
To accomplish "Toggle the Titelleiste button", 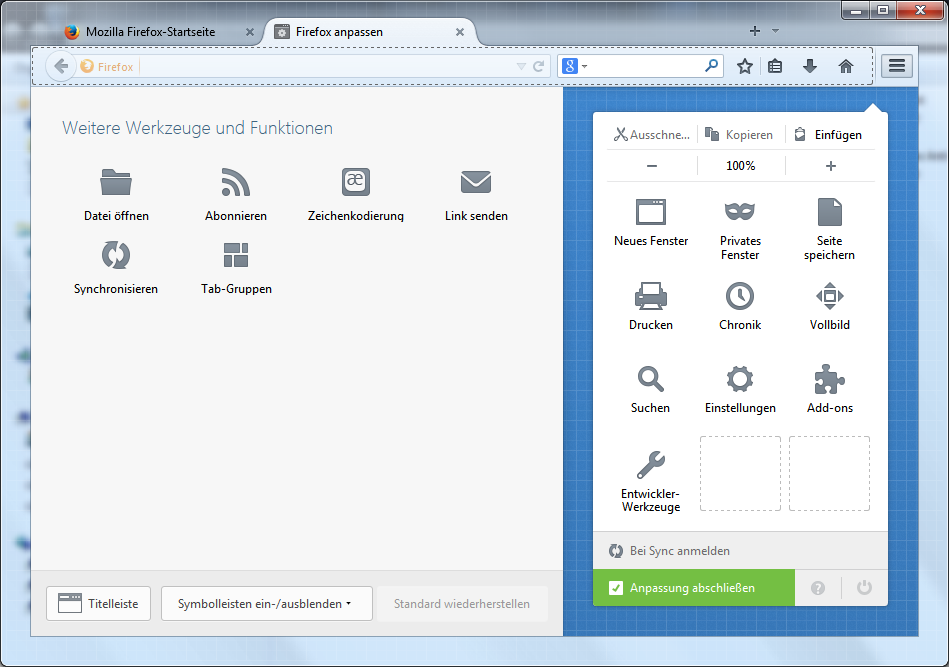I will 98,604.
